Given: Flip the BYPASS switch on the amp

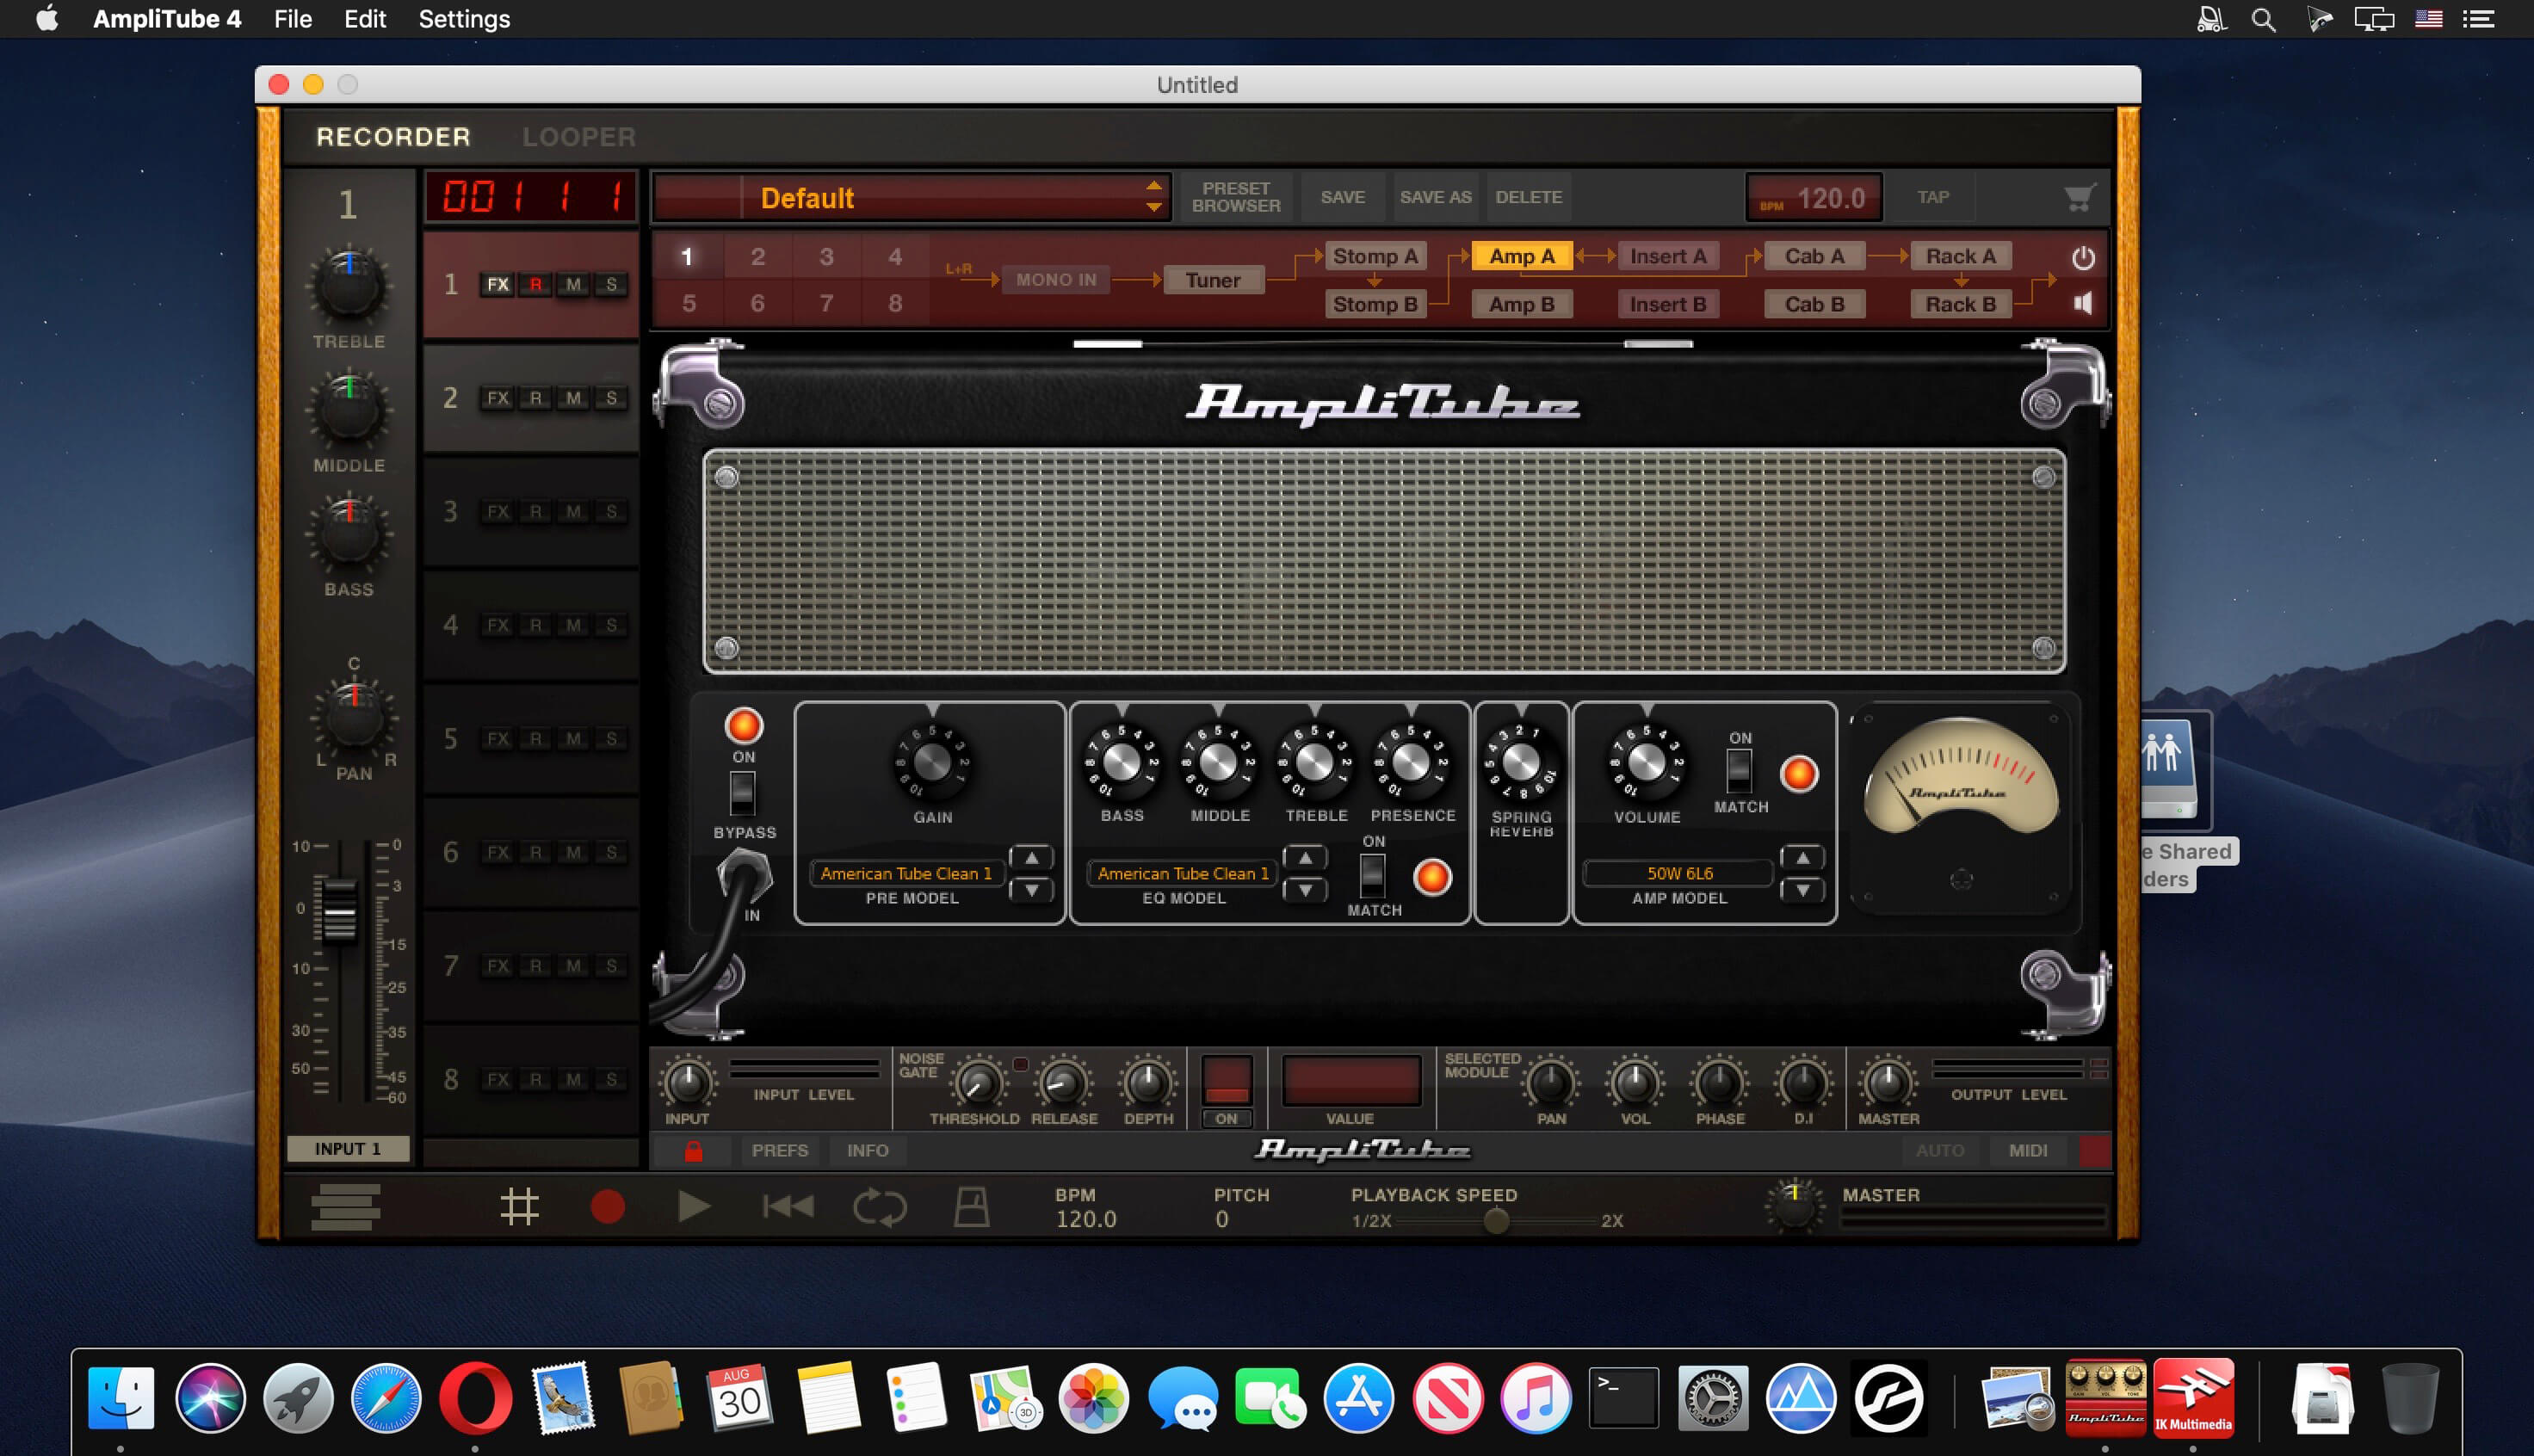Looking at the screenshot, I should click(742, 794).
